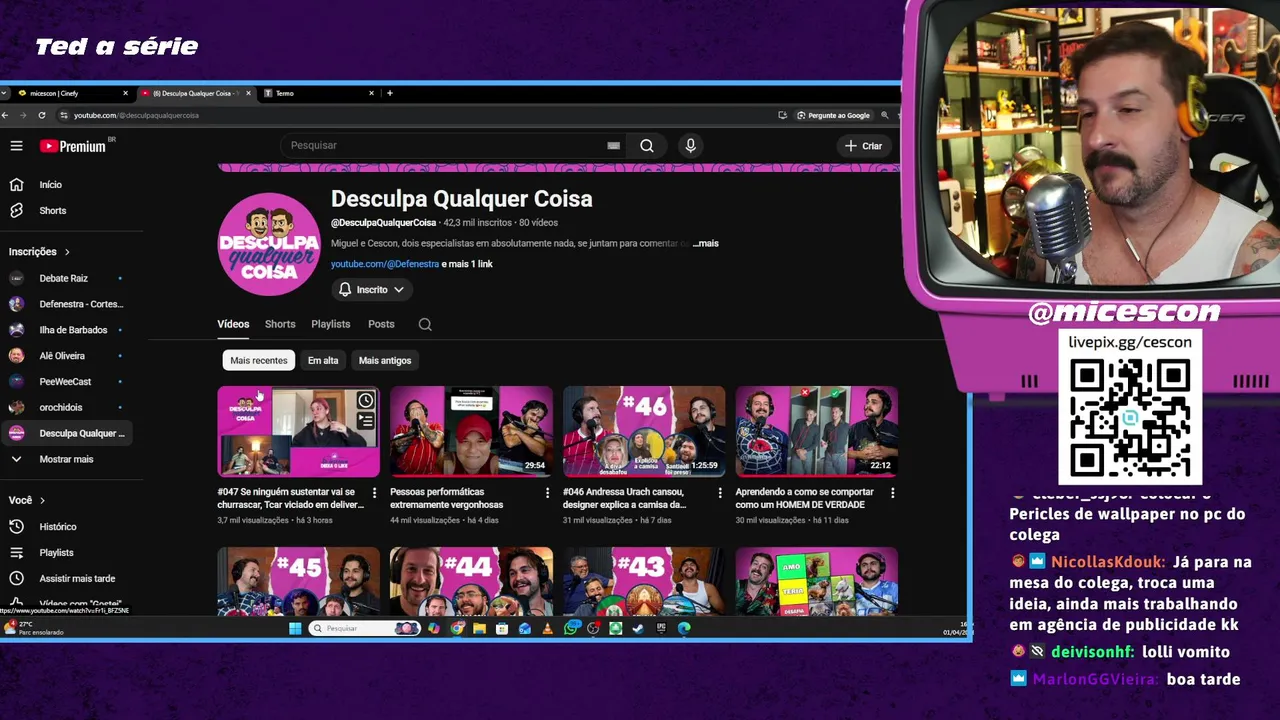Open Defenestra - Cortes subscription
This screenshot has height=720, width=1280.
tap(66, 304)
